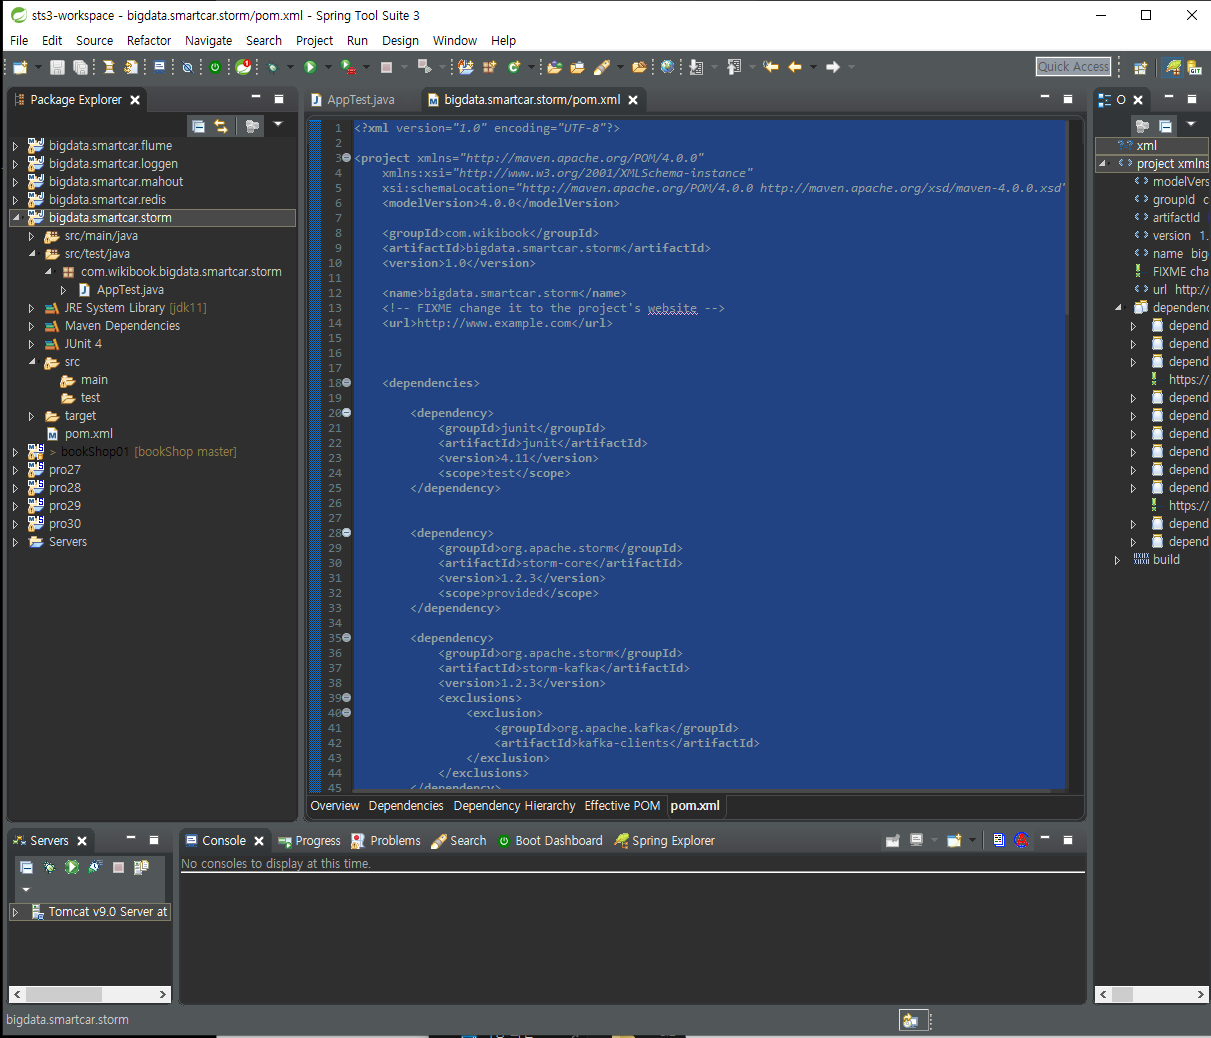
Task: Select AppTest.java in Package Explorer tree
Action: (x=129, y=290)
